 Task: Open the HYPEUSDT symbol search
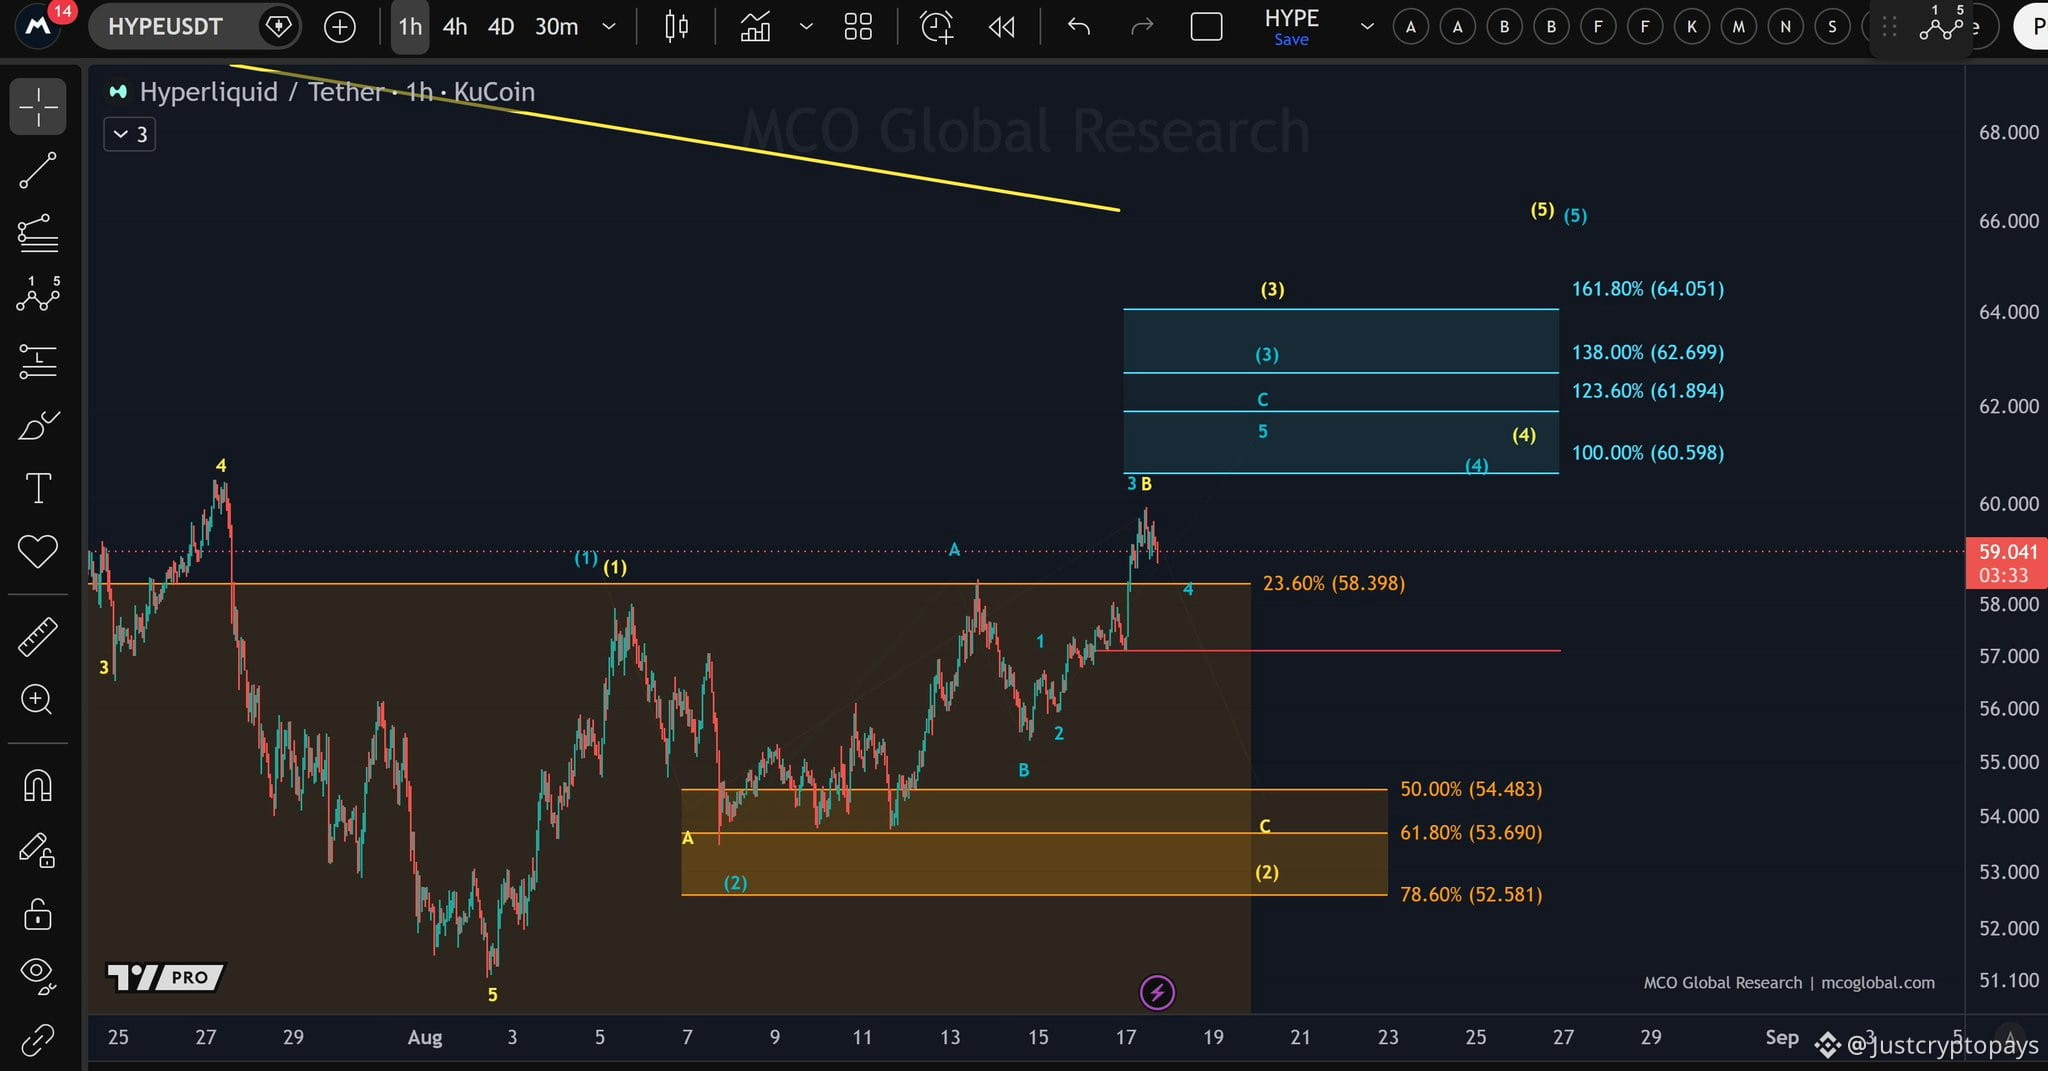tap(166, 27)
